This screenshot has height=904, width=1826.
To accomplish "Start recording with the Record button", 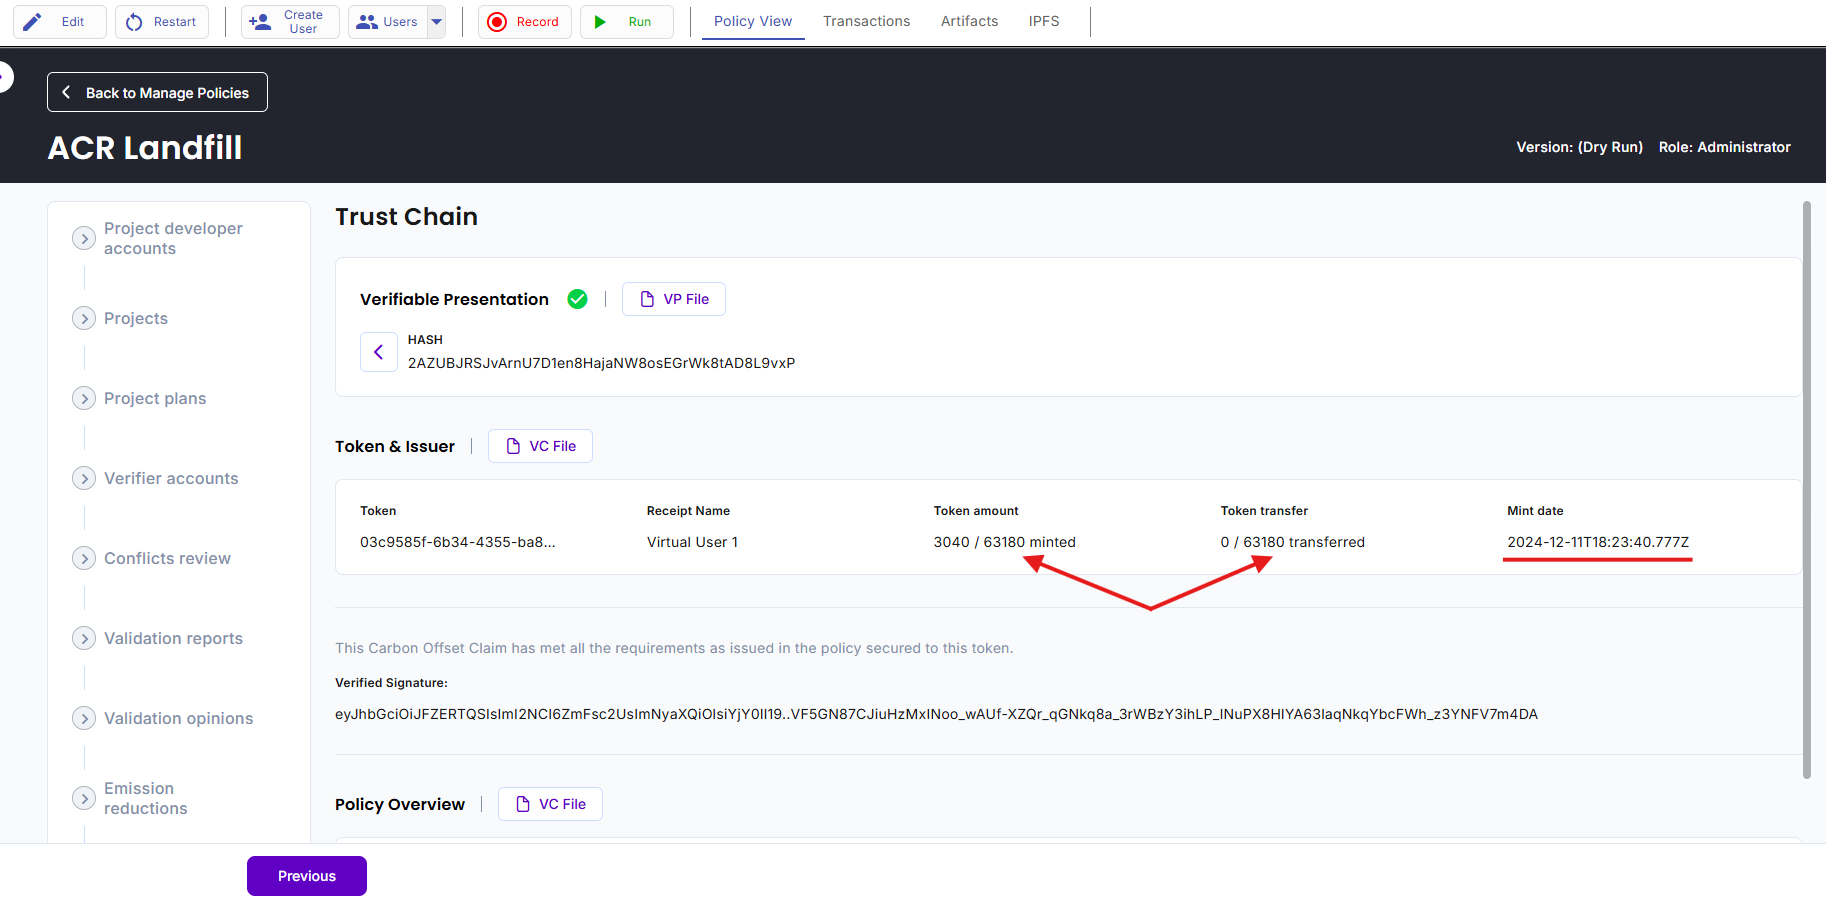I will click(525, 22).
